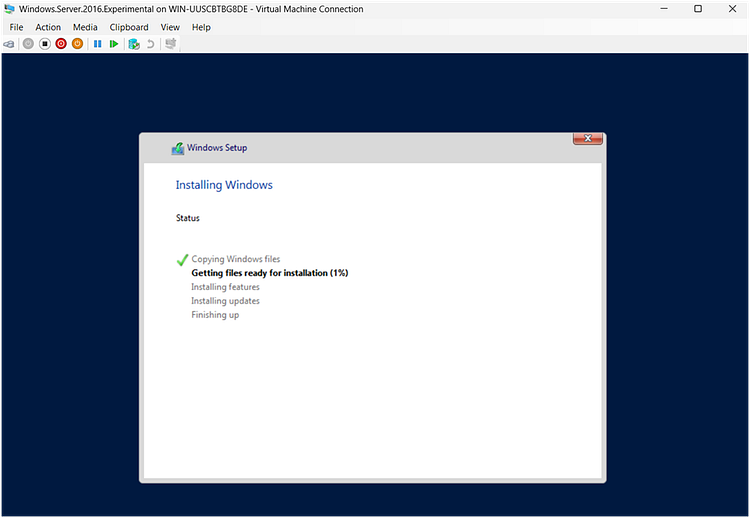Click the green checkmark beside Copying Windows files
The height and width of the screenshot is (518, 750).
[182, 260]
